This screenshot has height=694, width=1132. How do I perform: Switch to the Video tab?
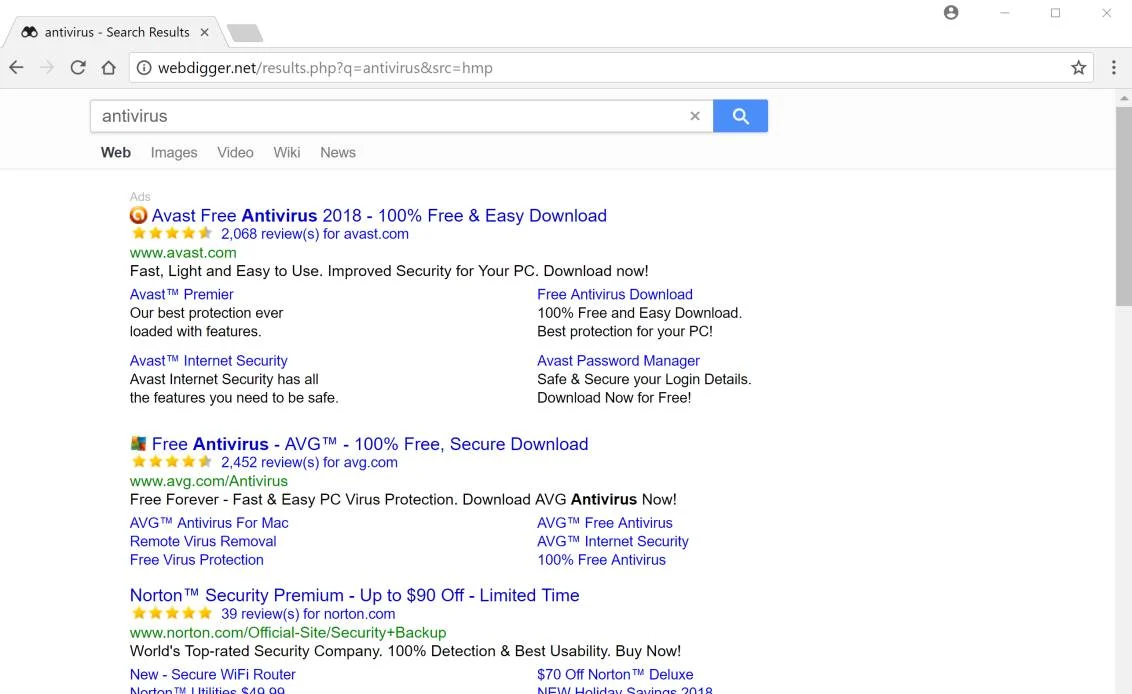tap(235, 152)
